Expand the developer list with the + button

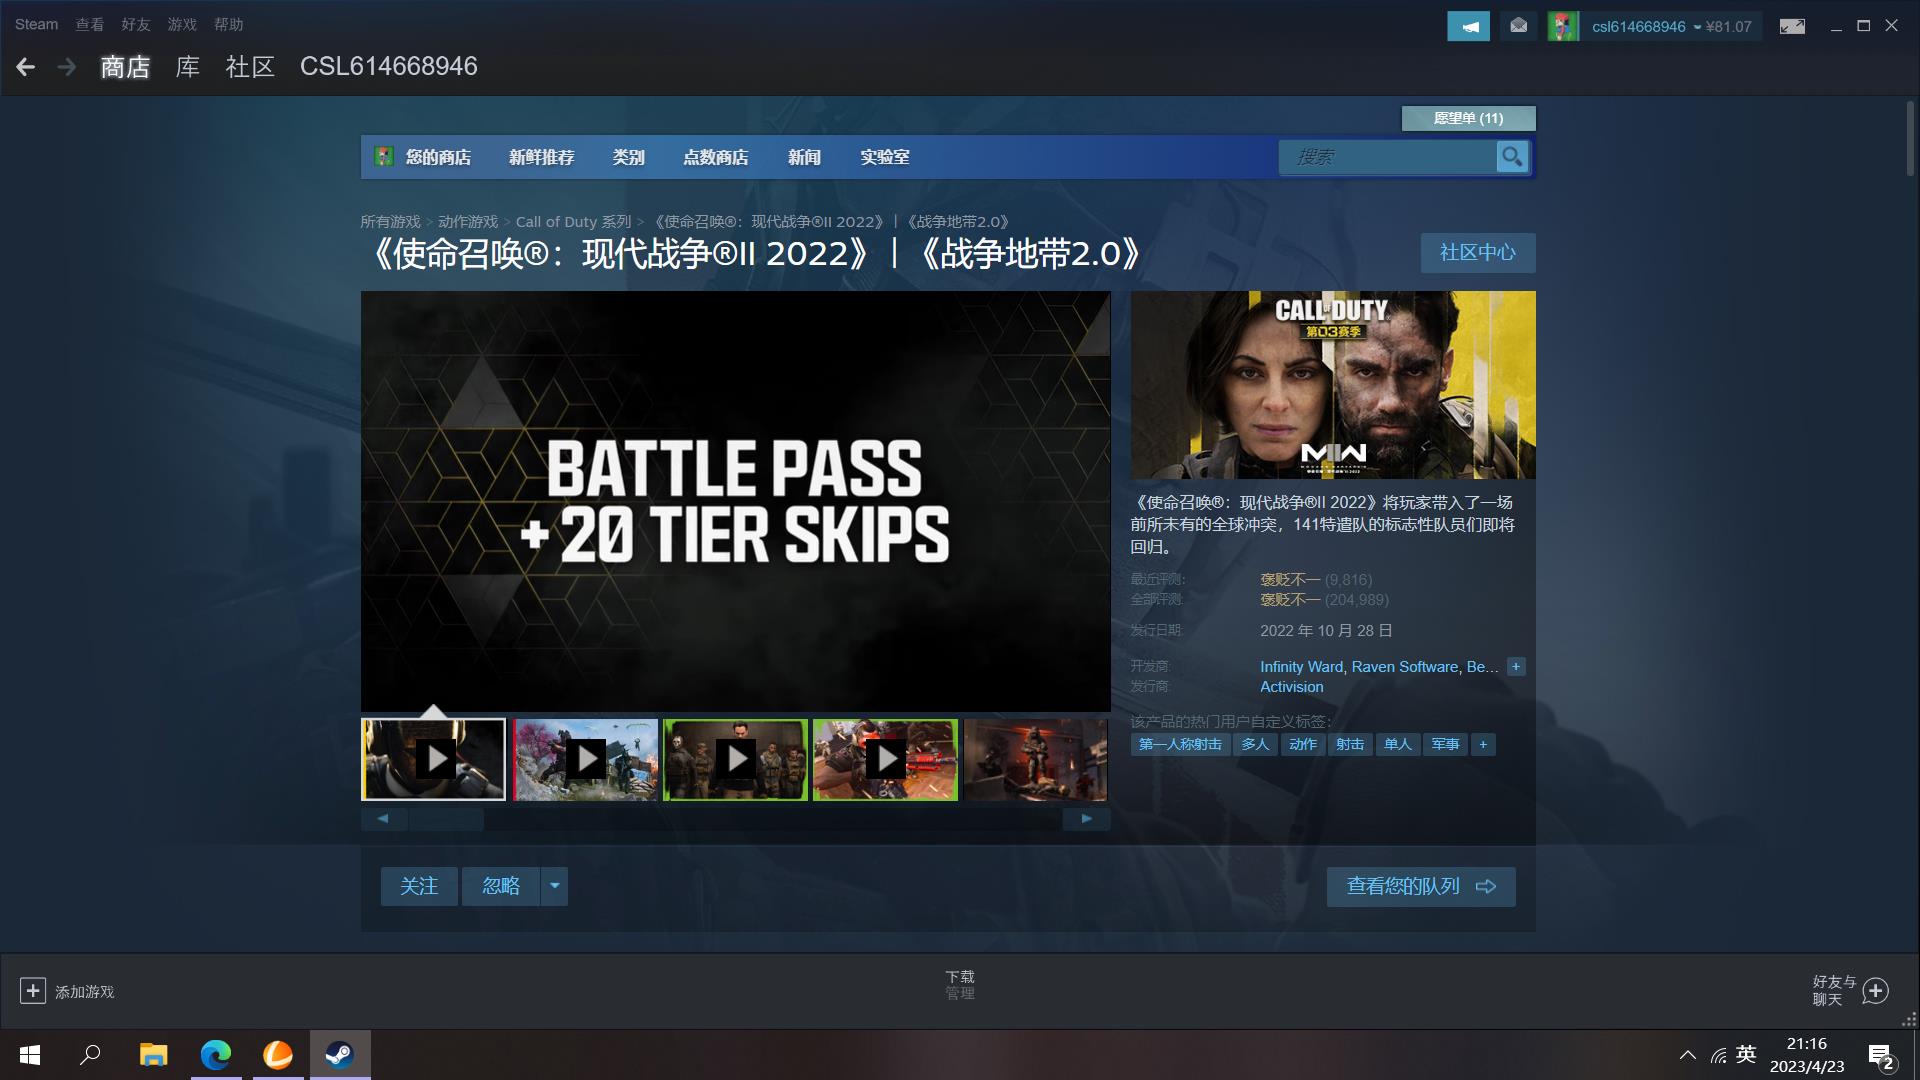click(1515, 666)
